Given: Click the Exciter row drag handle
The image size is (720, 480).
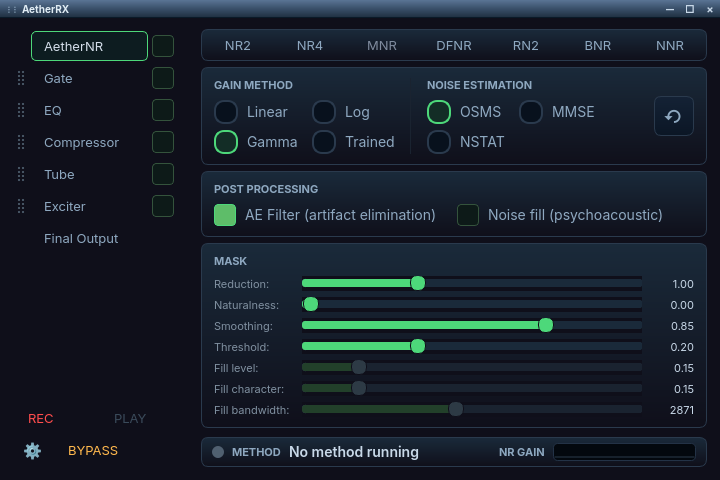Looking at the screenshot, I should [x=21, y=206].
